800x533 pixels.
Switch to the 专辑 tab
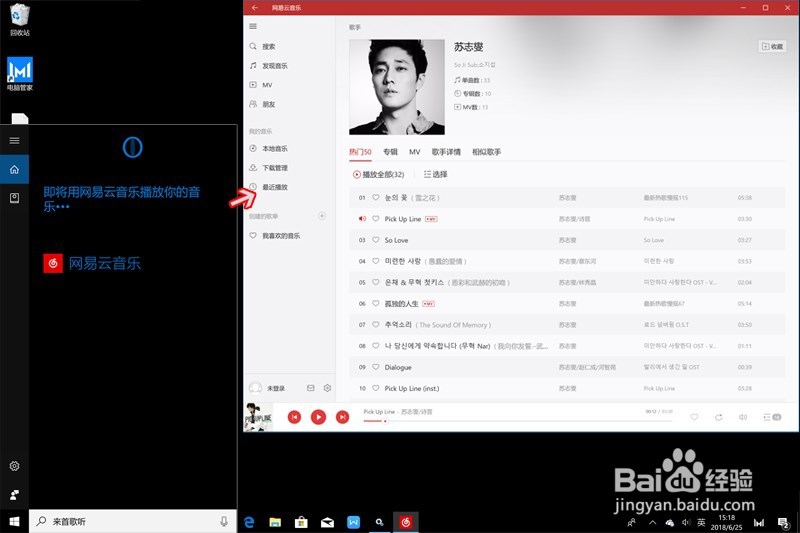point(390,152)
